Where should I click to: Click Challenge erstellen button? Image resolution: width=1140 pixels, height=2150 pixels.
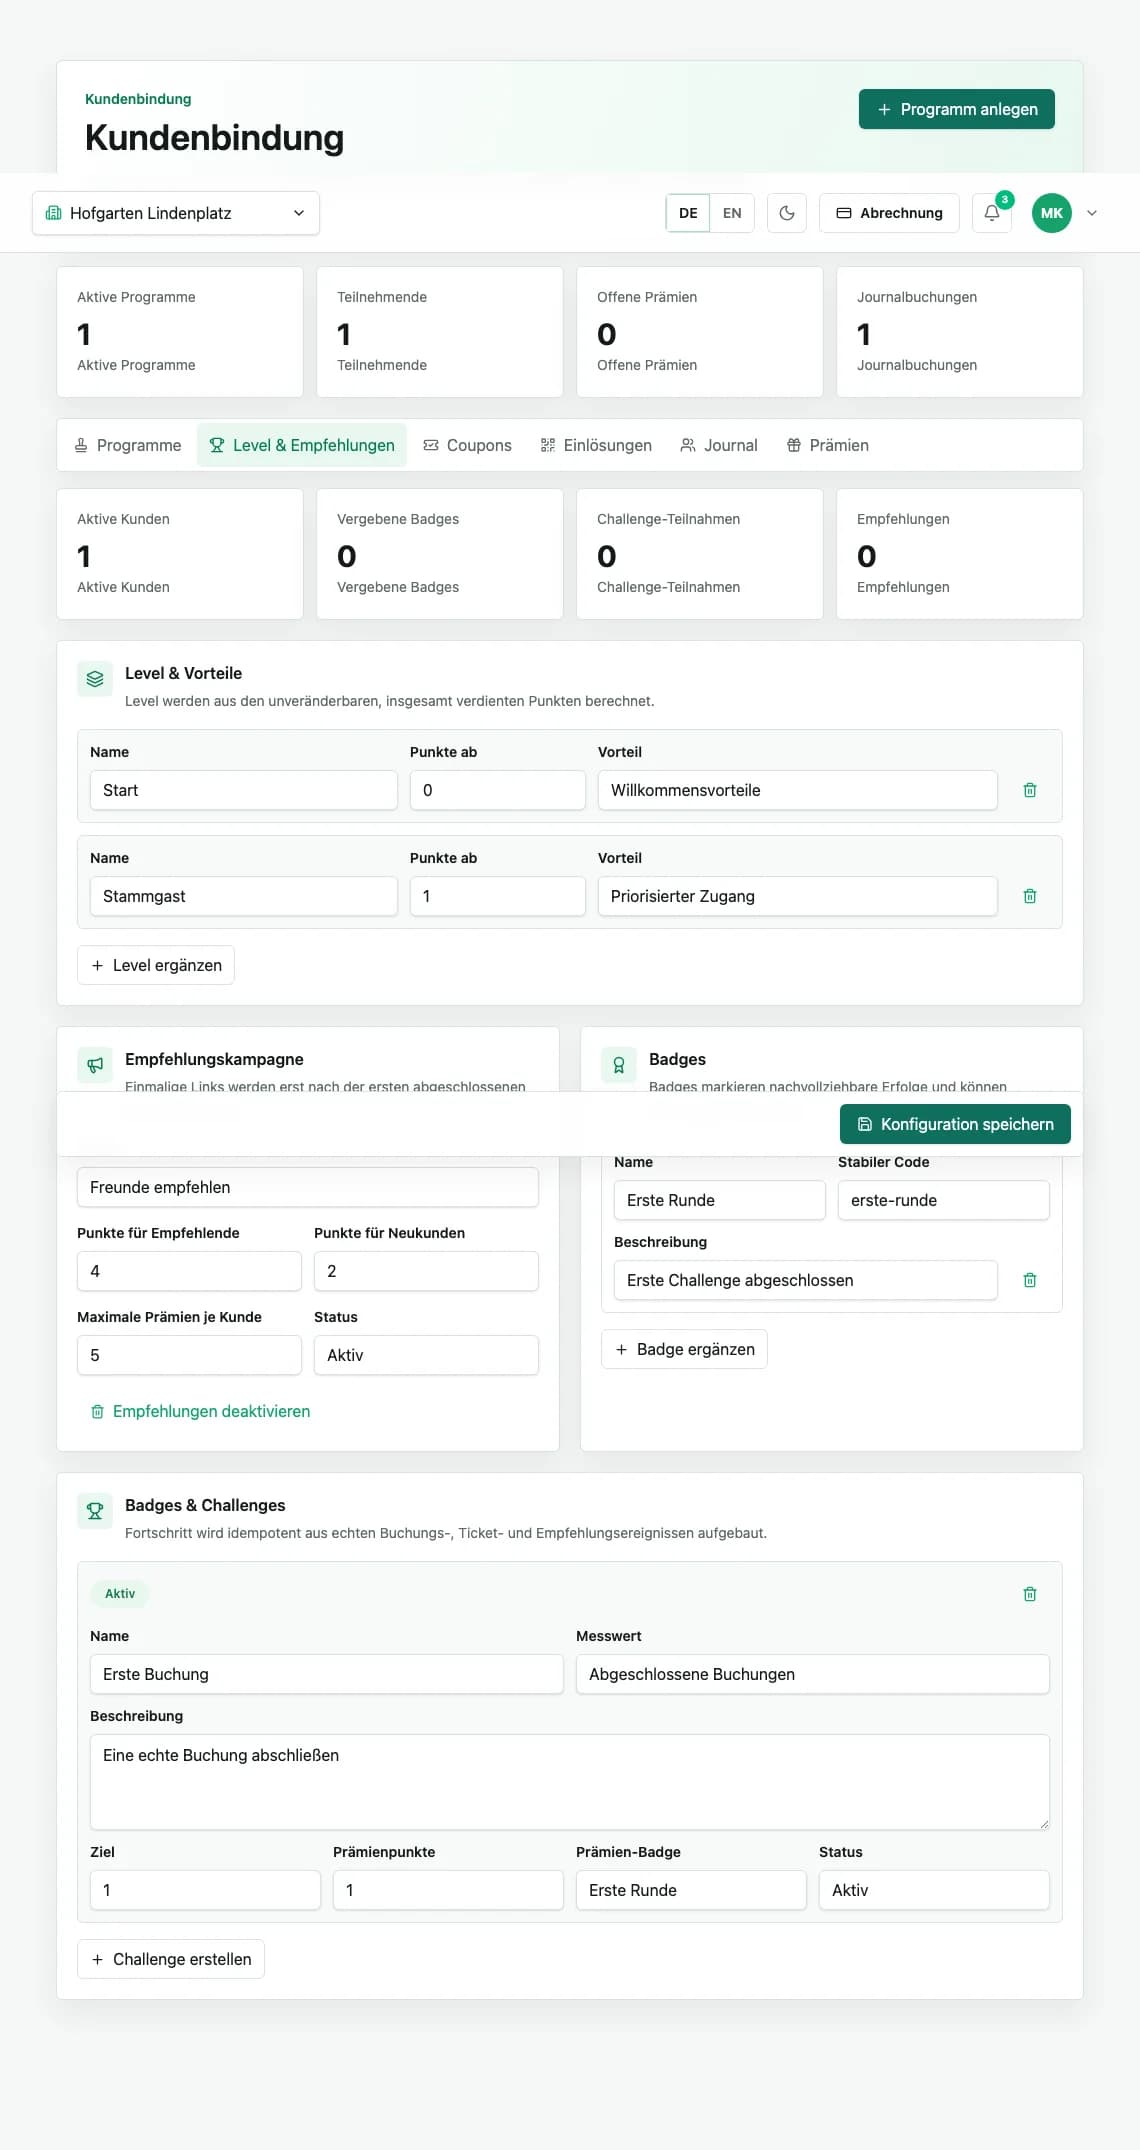(x=171, y=1959)
